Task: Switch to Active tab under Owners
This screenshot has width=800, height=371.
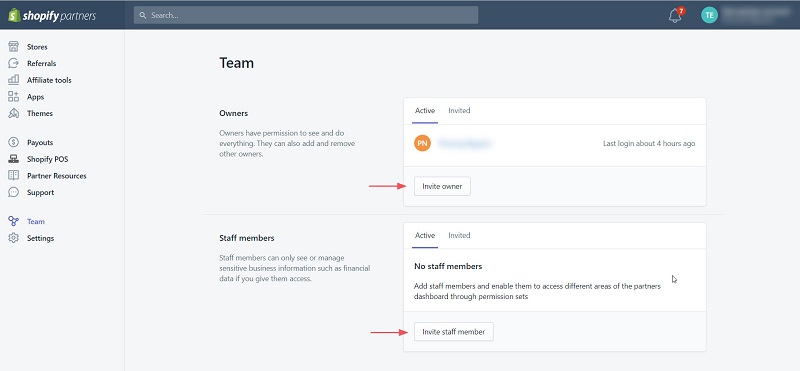Action: point(425,111)
